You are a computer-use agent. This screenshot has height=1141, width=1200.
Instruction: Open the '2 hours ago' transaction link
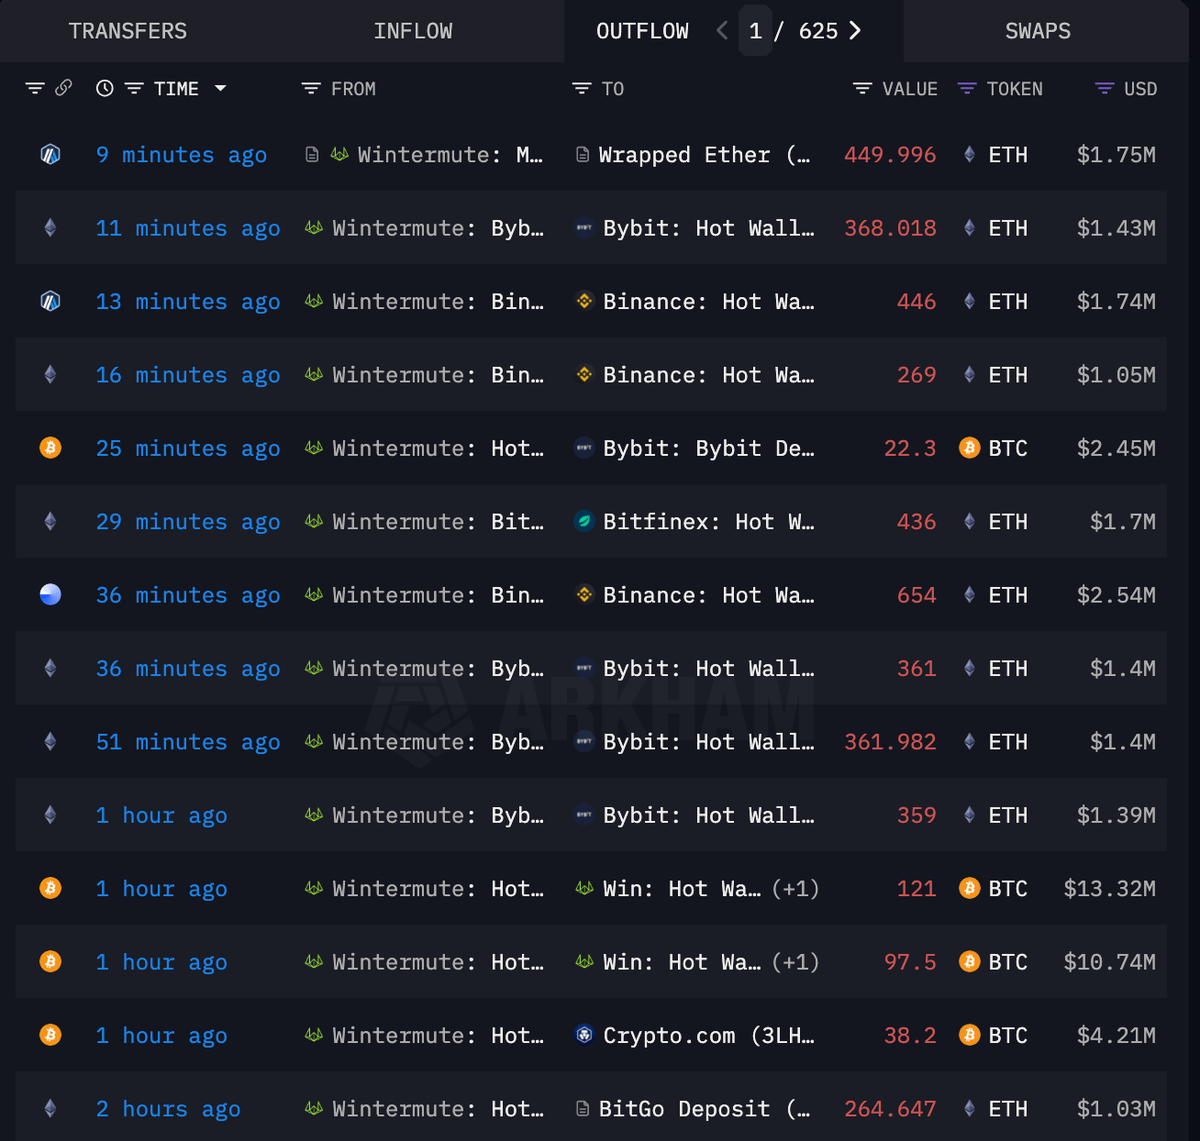coord(168,1109)
